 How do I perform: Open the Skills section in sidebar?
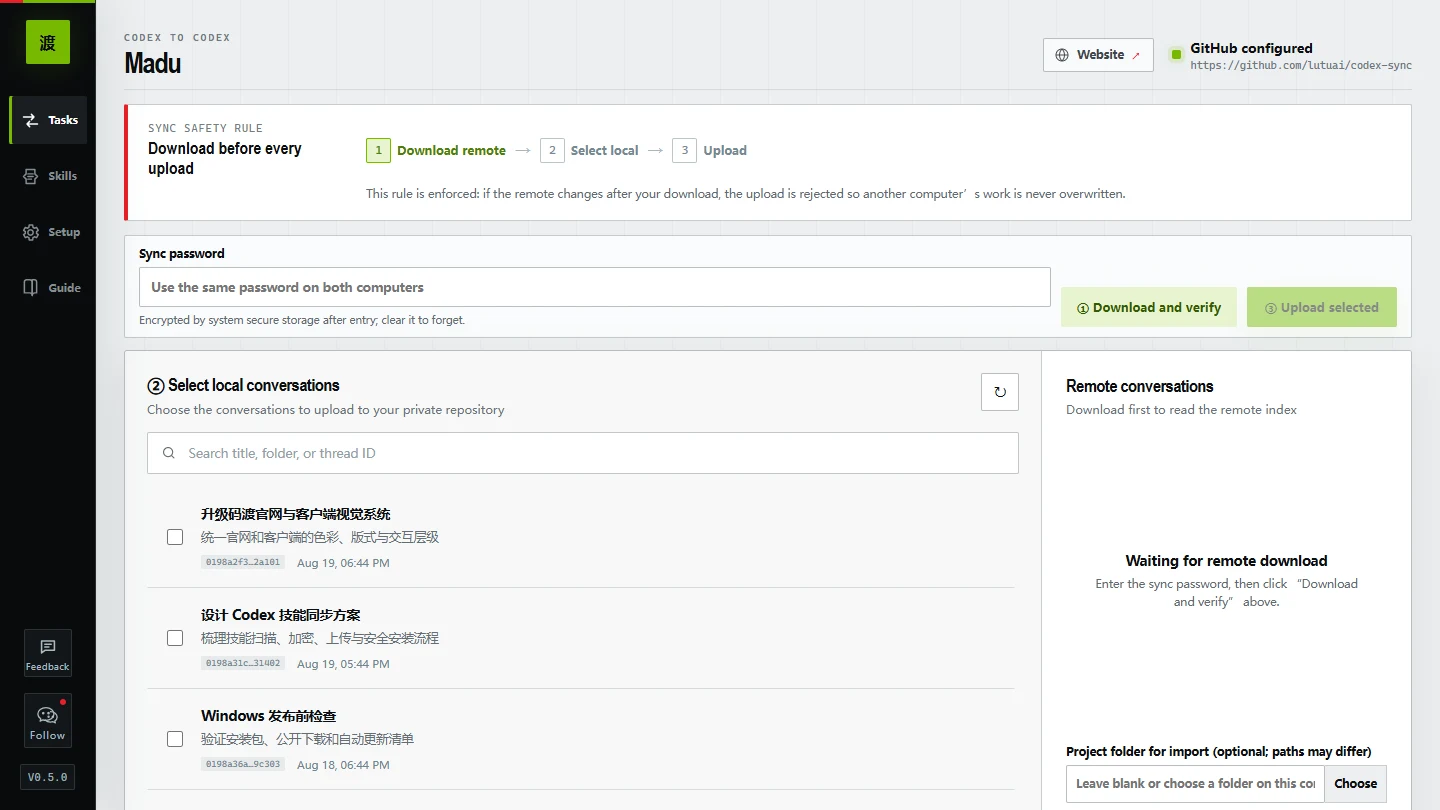point(48,176)
